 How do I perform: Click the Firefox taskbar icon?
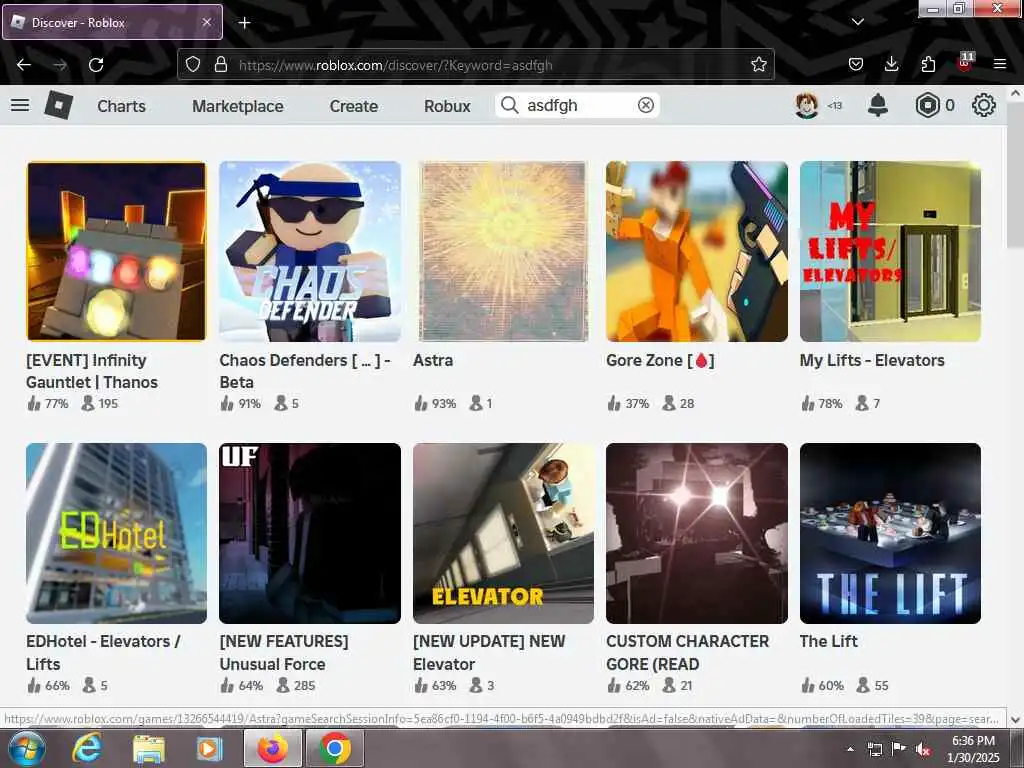tap(273, 748)
